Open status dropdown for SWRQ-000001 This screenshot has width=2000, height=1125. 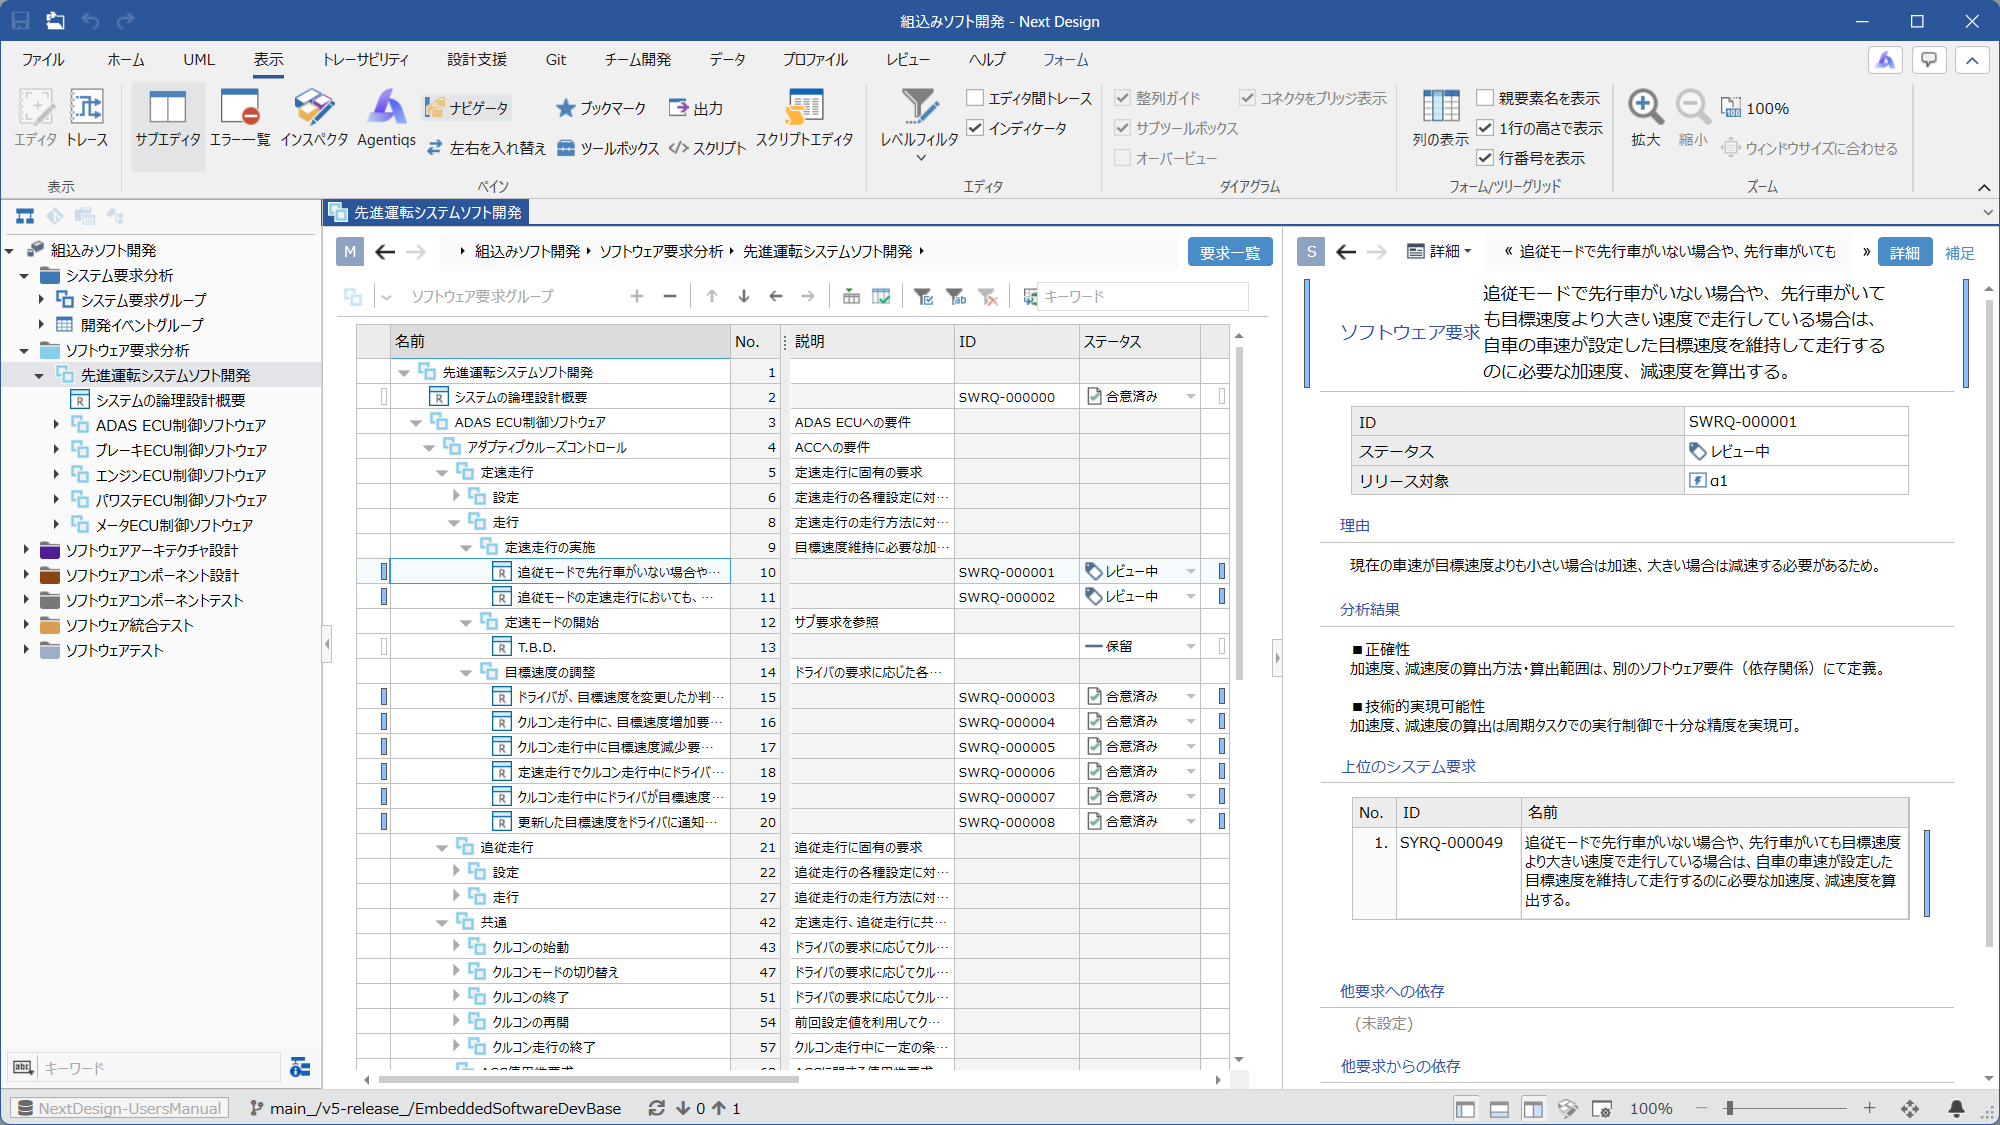(1190, 572)
